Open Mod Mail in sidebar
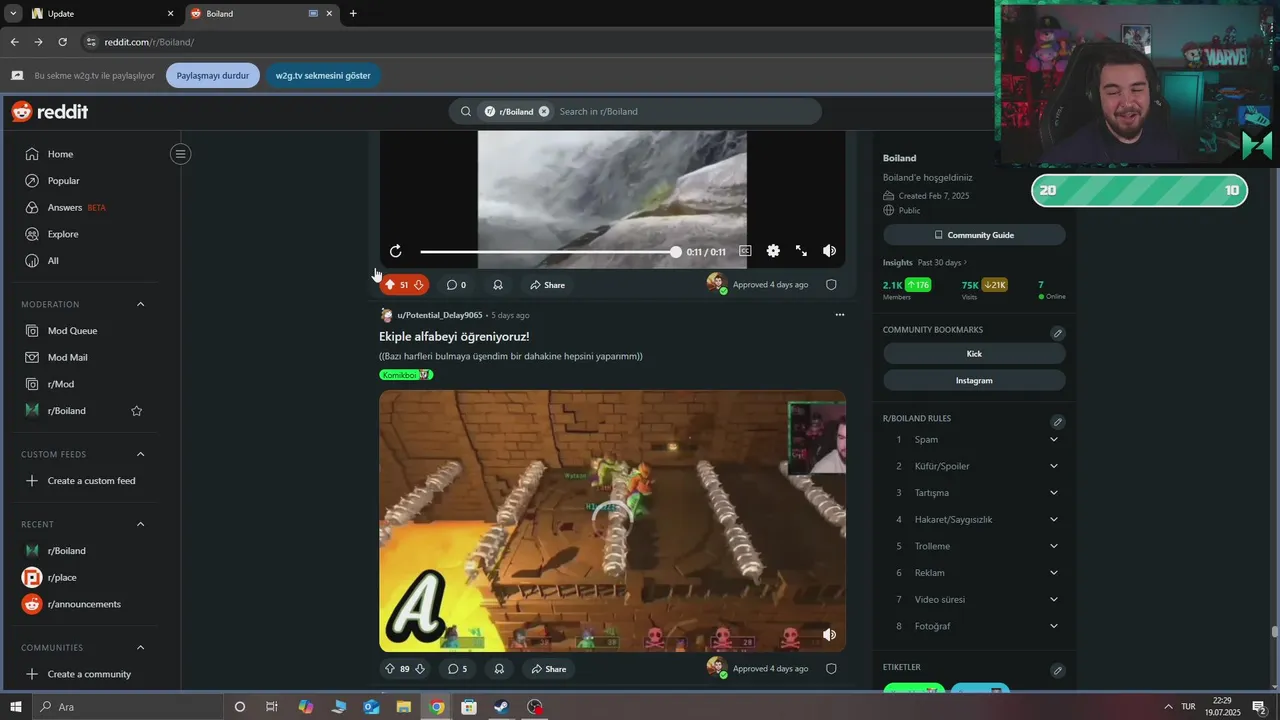This screenshot has width=1280, height=720. coord(67,358)
